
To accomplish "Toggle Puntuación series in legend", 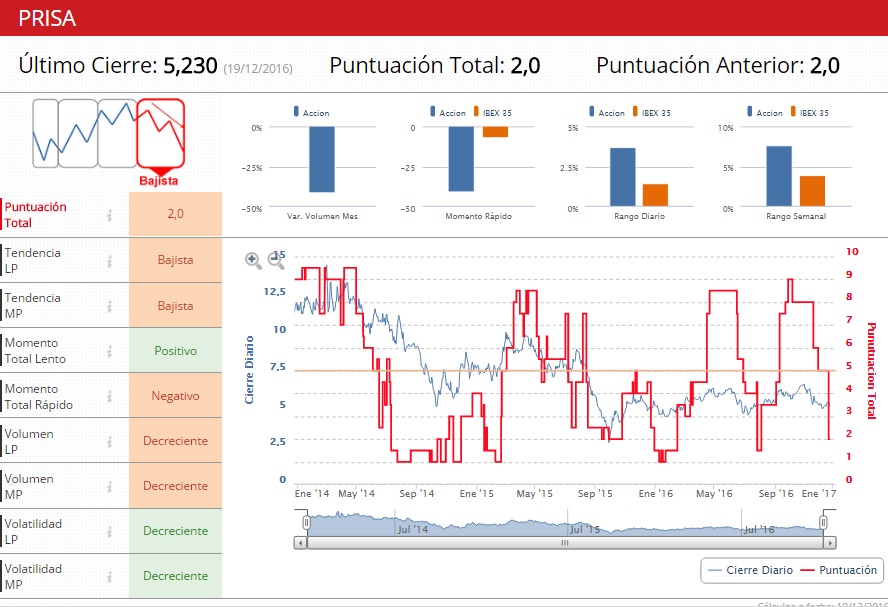I will click(839, 570).
